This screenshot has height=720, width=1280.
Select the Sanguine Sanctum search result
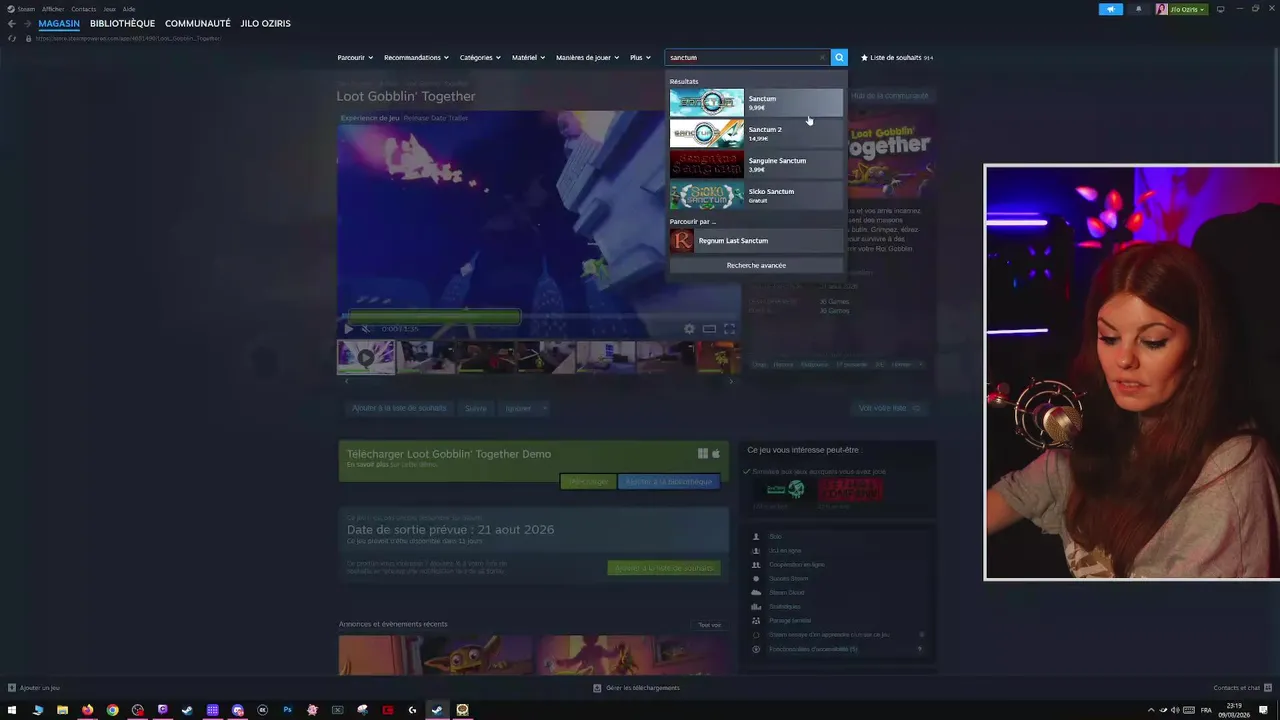coord(756,164)
